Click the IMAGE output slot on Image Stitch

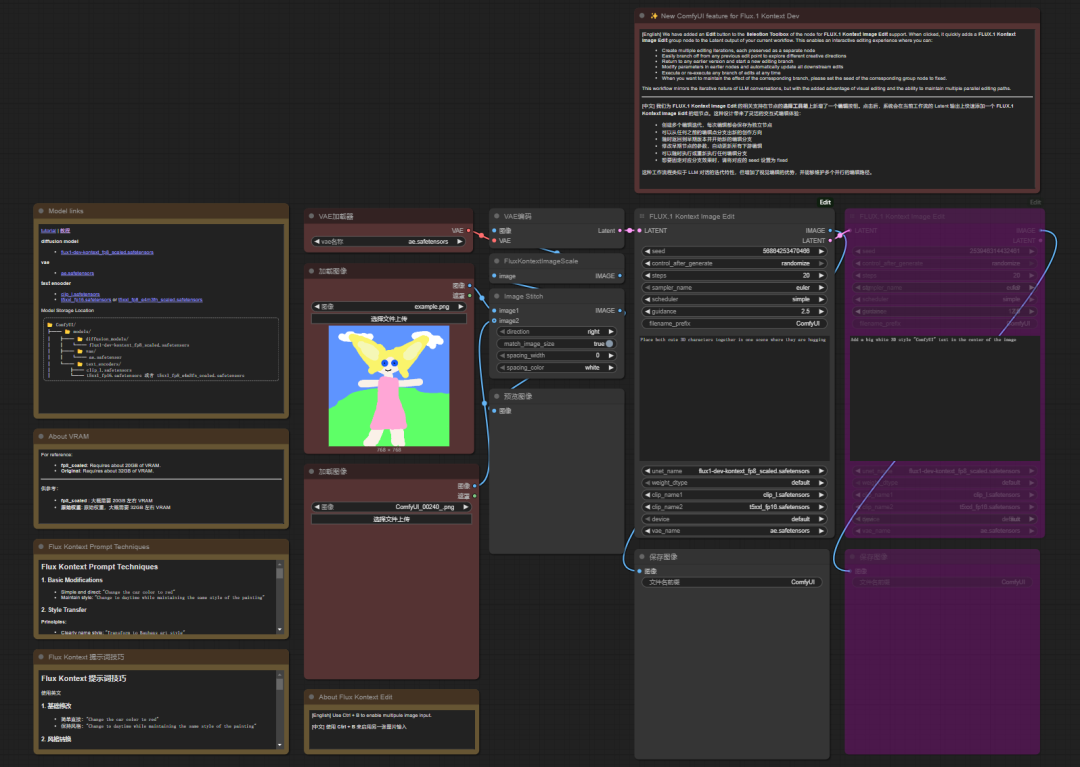(620, 311)
